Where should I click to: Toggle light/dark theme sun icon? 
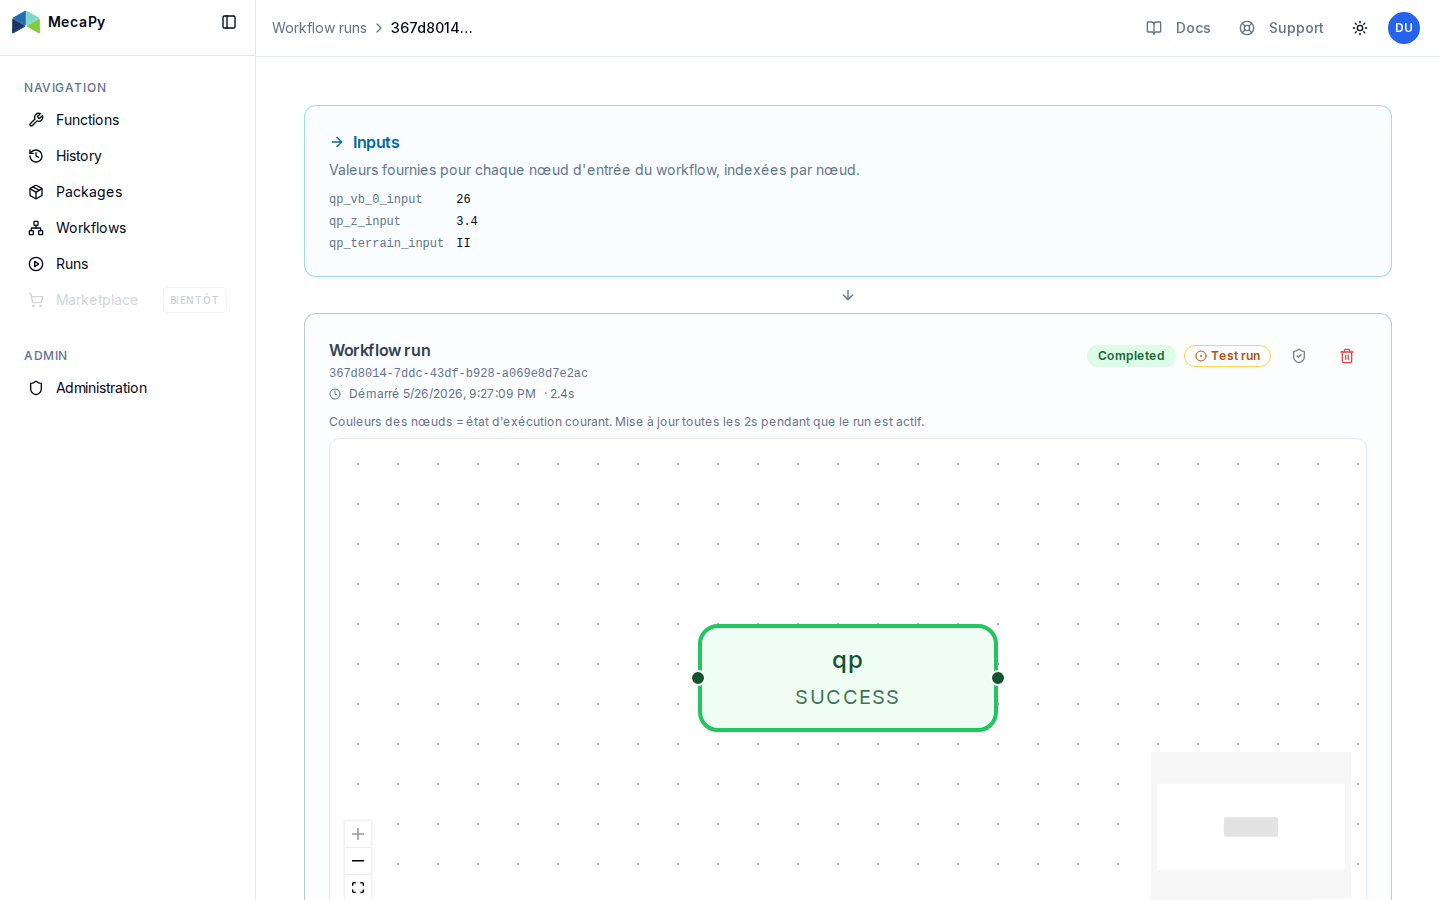click(x=1360, y=28)
